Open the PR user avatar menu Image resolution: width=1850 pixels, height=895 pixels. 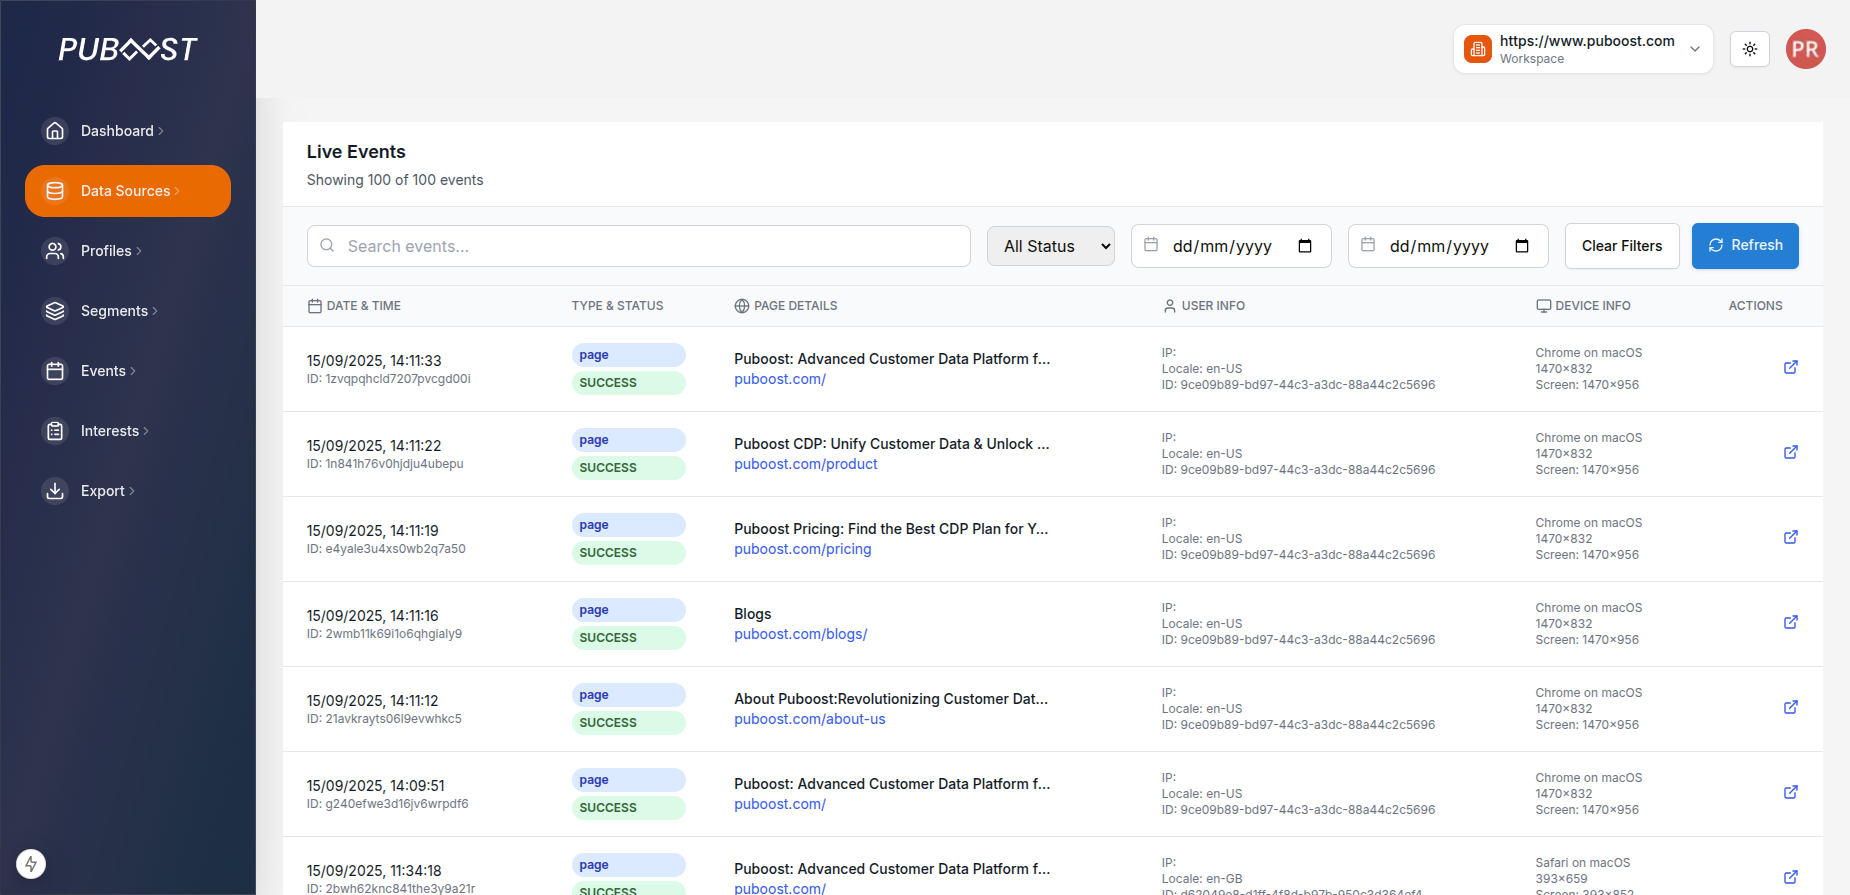[x=1805, y=49]
